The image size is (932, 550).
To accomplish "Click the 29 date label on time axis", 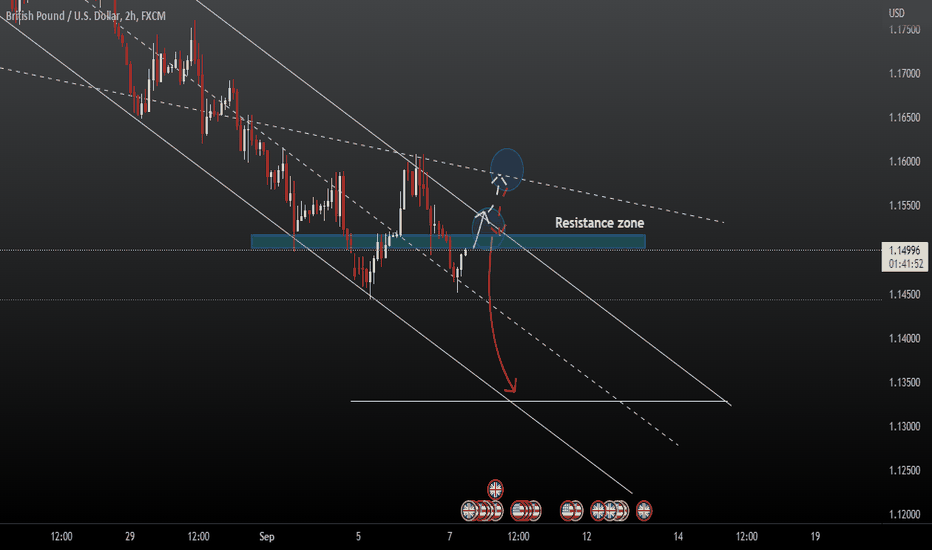I will tap(130, 536).
